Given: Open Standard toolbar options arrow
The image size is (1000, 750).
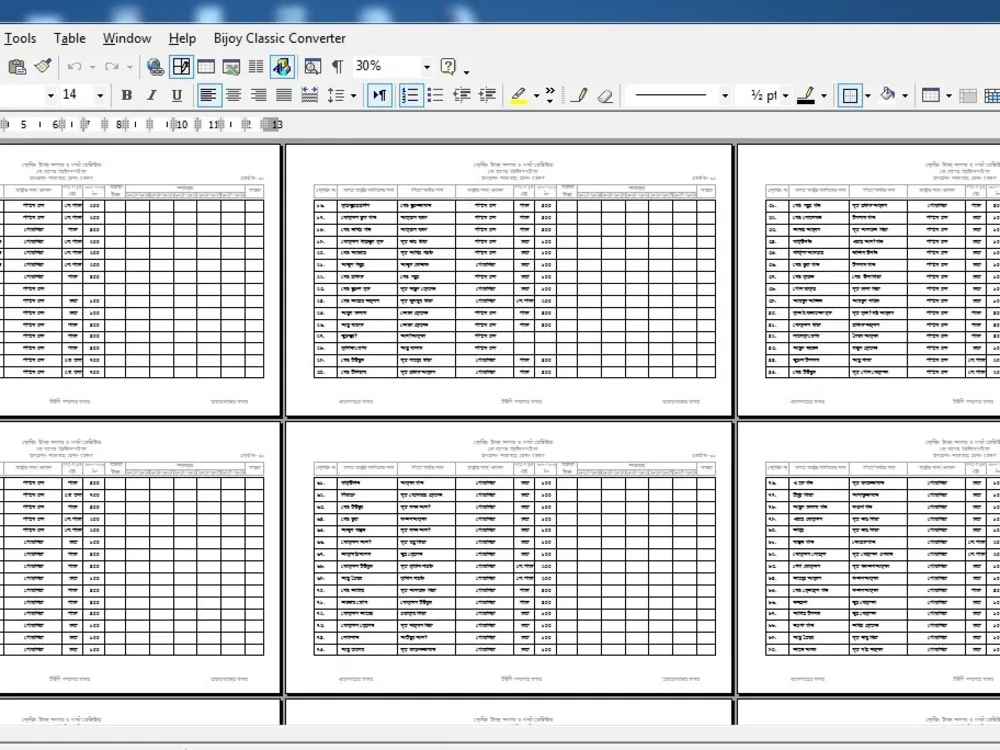Looking at the screenshot, I should (x=467, y=71).
